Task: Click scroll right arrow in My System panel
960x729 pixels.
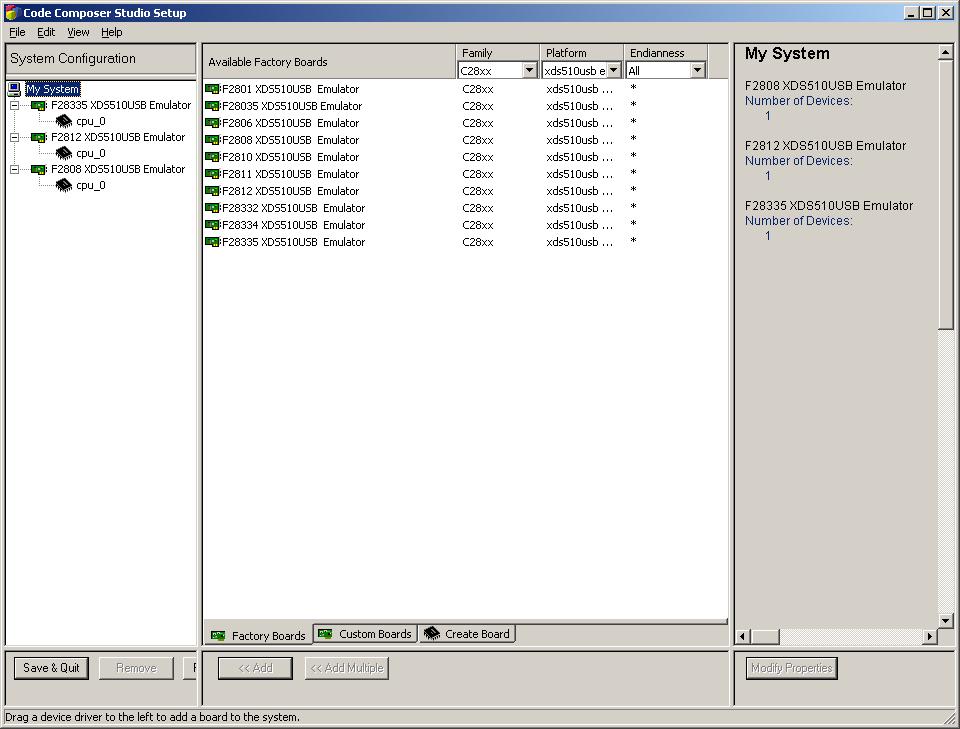Action: [930, 637]
